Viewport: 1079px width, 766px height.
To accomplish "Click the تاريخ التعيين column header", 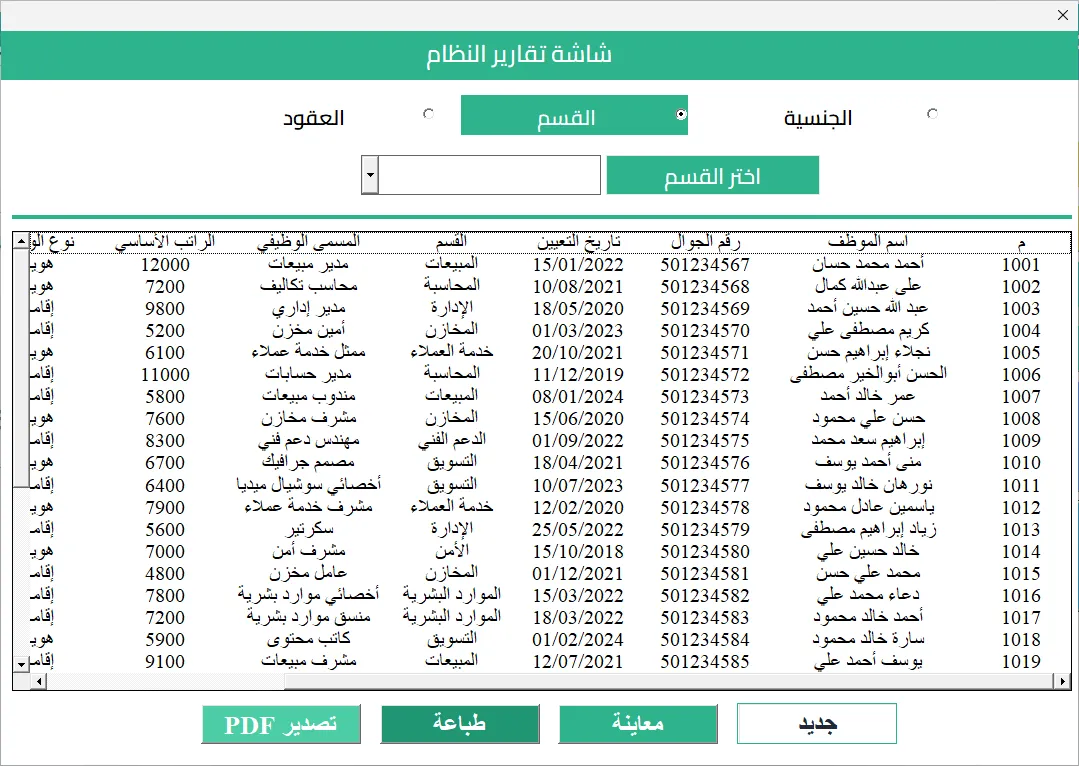I will [579, 242].
